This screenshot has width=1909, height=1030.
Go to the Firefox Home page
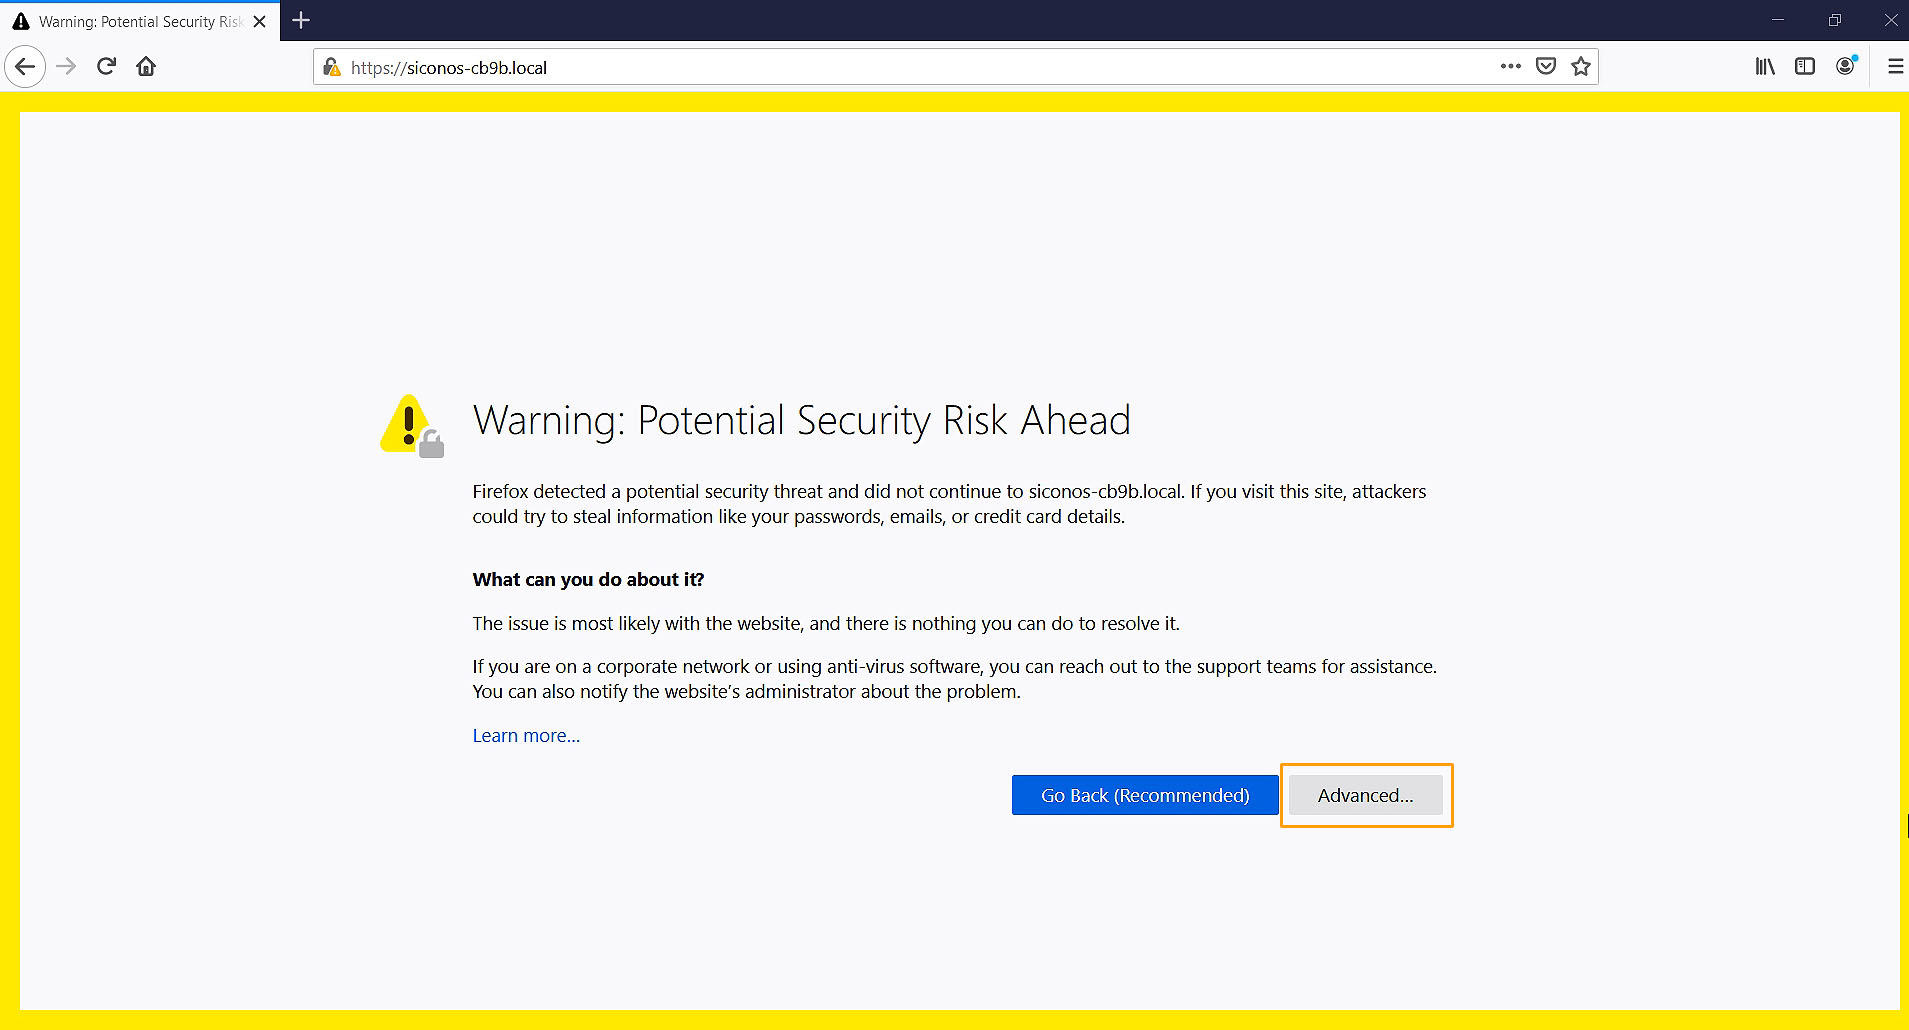(146, 67)
